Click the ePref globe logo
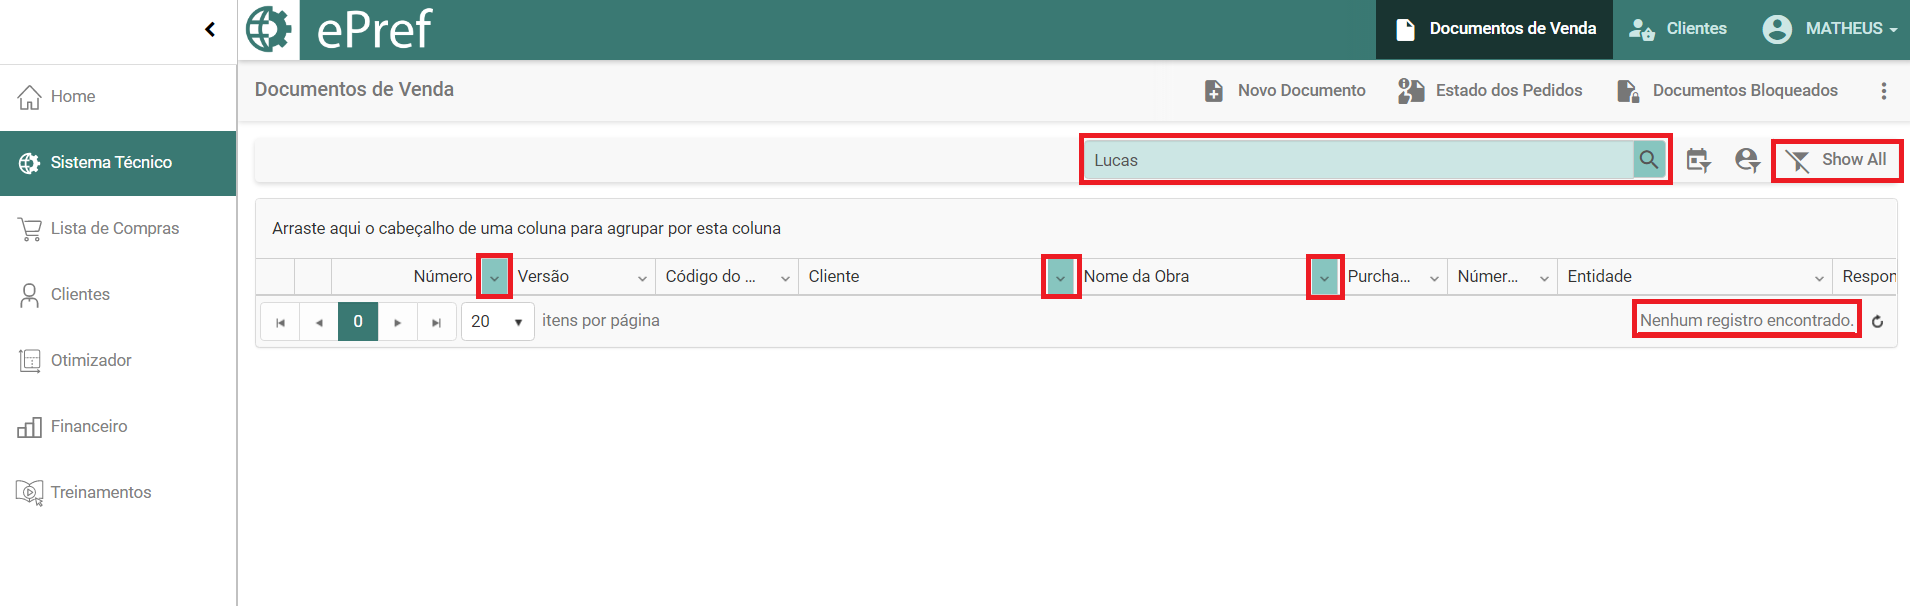The image size is (1910, 606). pyautogui.click(x=269, y=29)
